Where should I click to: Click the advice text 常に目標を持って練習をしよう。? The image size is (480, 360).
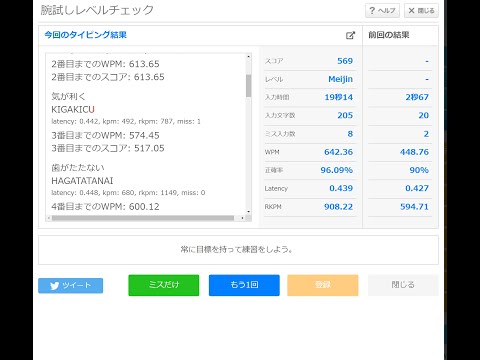click(237, 249)
